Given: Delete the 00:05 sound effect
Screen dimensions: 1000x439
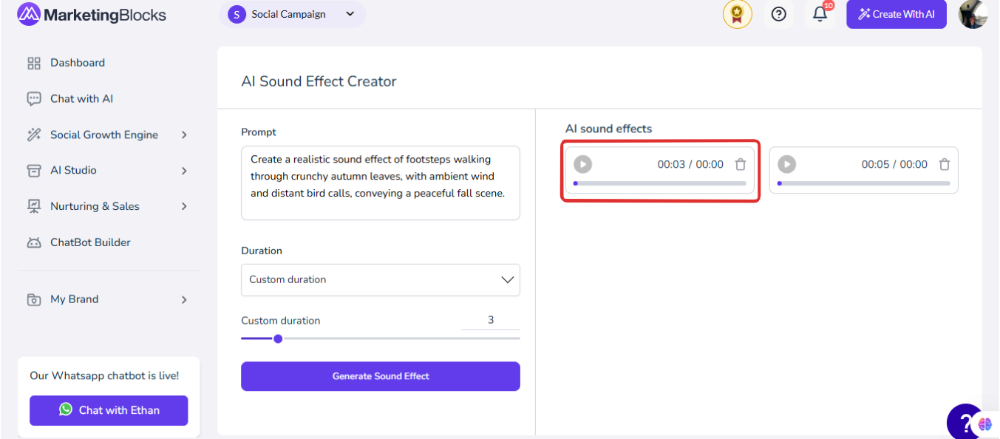Looking at the screenshot, I should (x=945, y=165).
